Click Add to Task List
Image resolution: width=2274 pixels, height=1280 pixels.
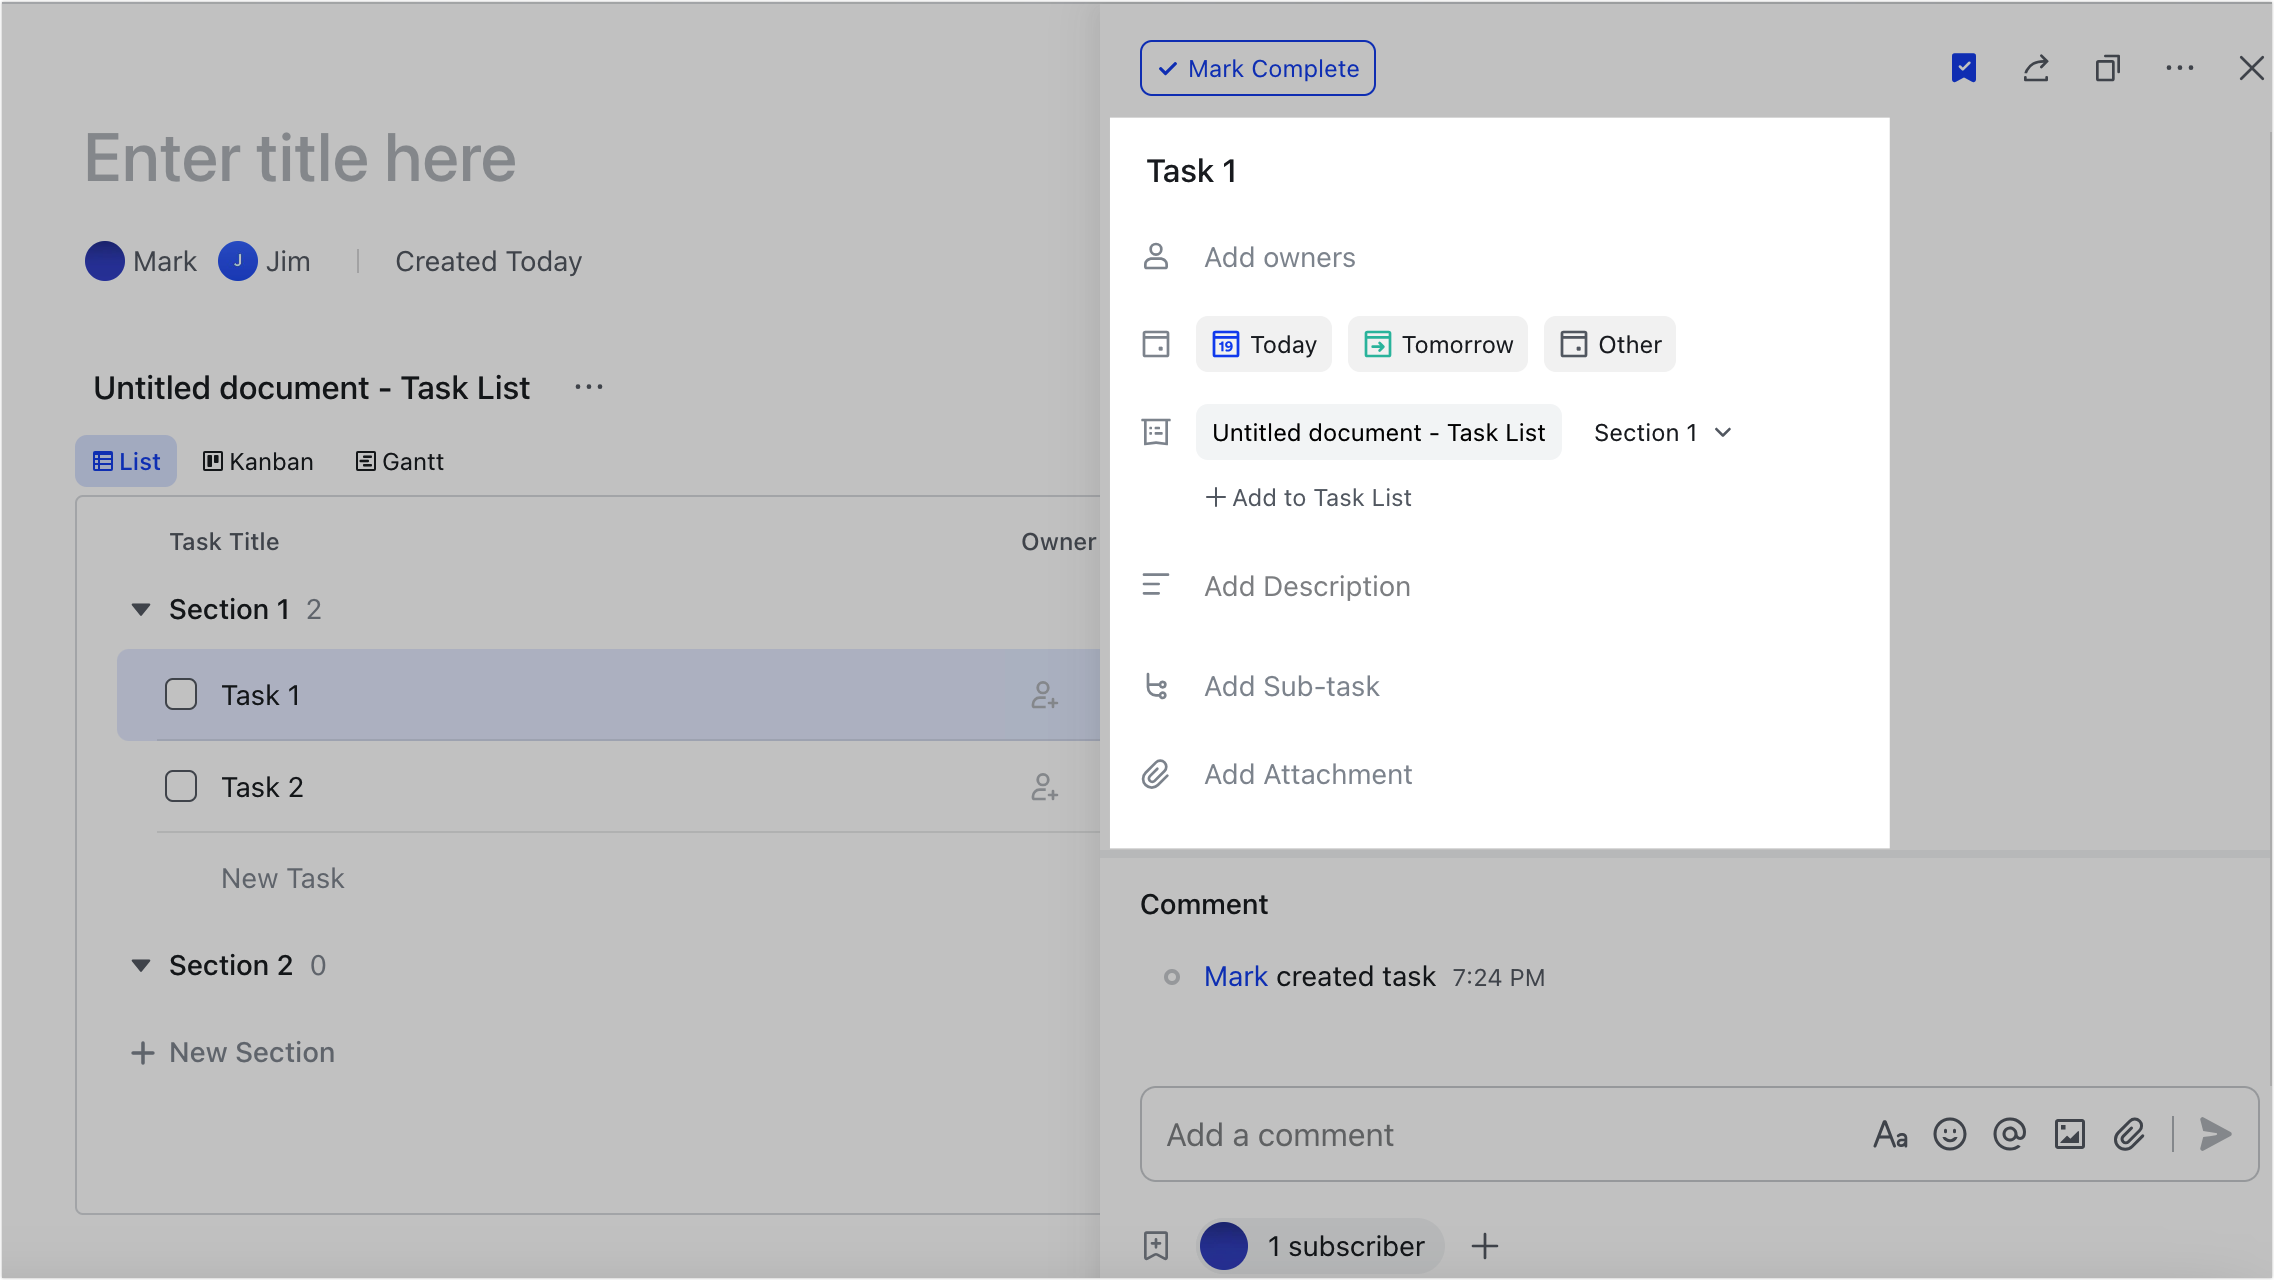tap(1307, 497)
